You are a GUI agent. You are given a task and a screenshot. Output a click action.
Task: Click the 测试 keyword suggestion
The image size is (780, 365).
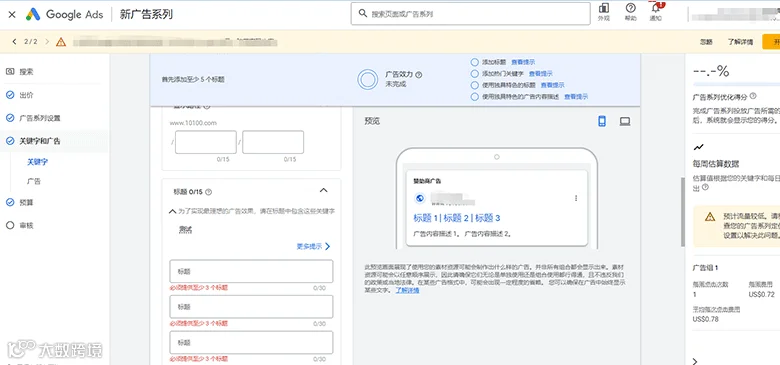(185, 230)
